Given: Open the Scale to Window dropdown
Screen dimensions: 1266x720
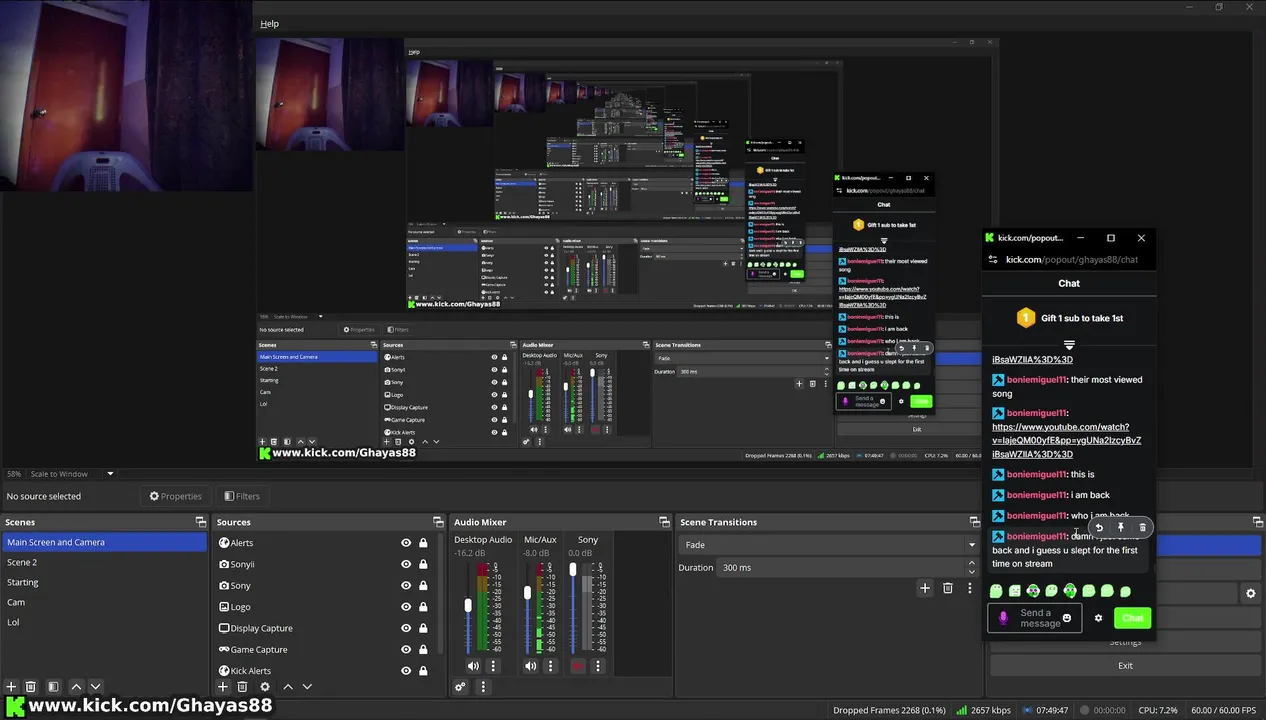Looking at the screenshot, I should (72, 474).
